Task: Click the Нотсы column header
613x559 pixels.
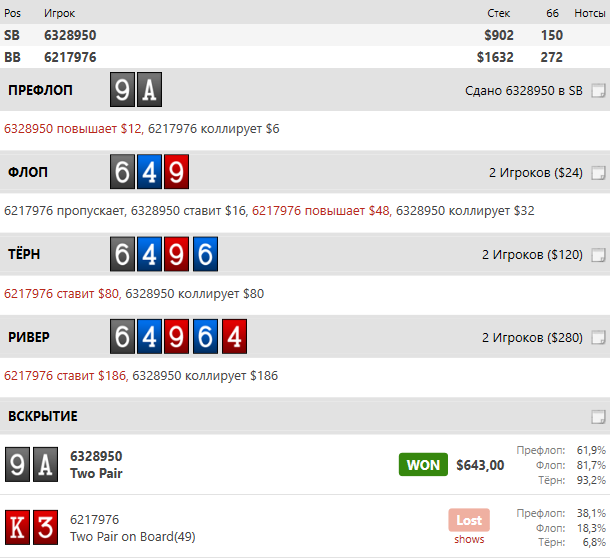Action: [x=590, y=13]
